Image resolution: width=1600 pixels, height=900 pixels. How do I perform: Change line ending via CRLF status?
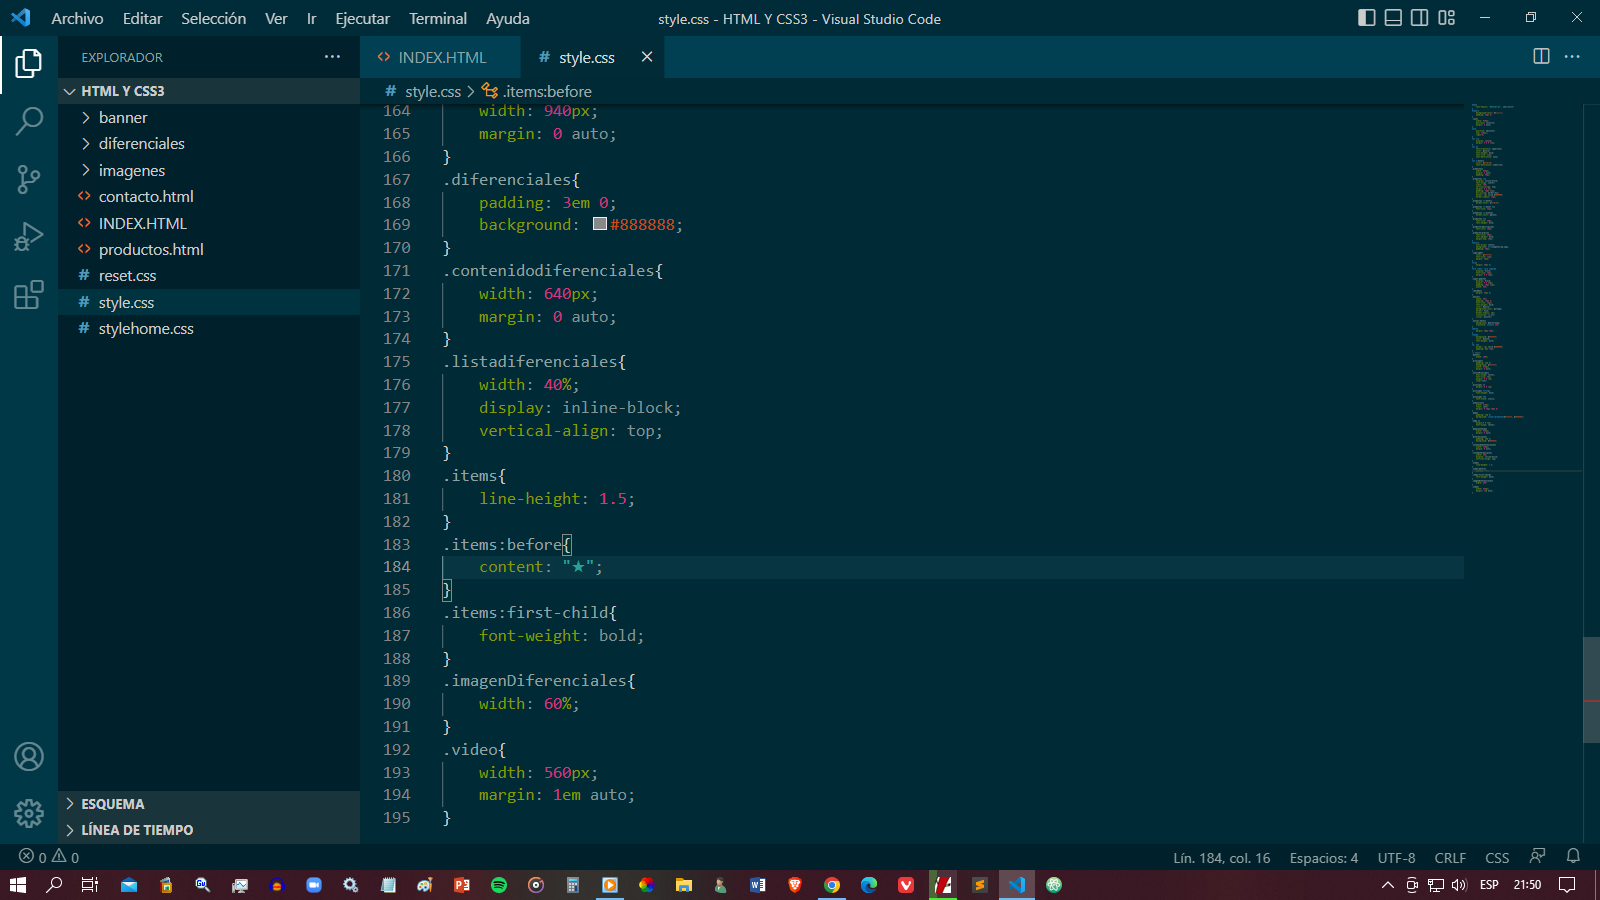click(x=1450, y=857)
